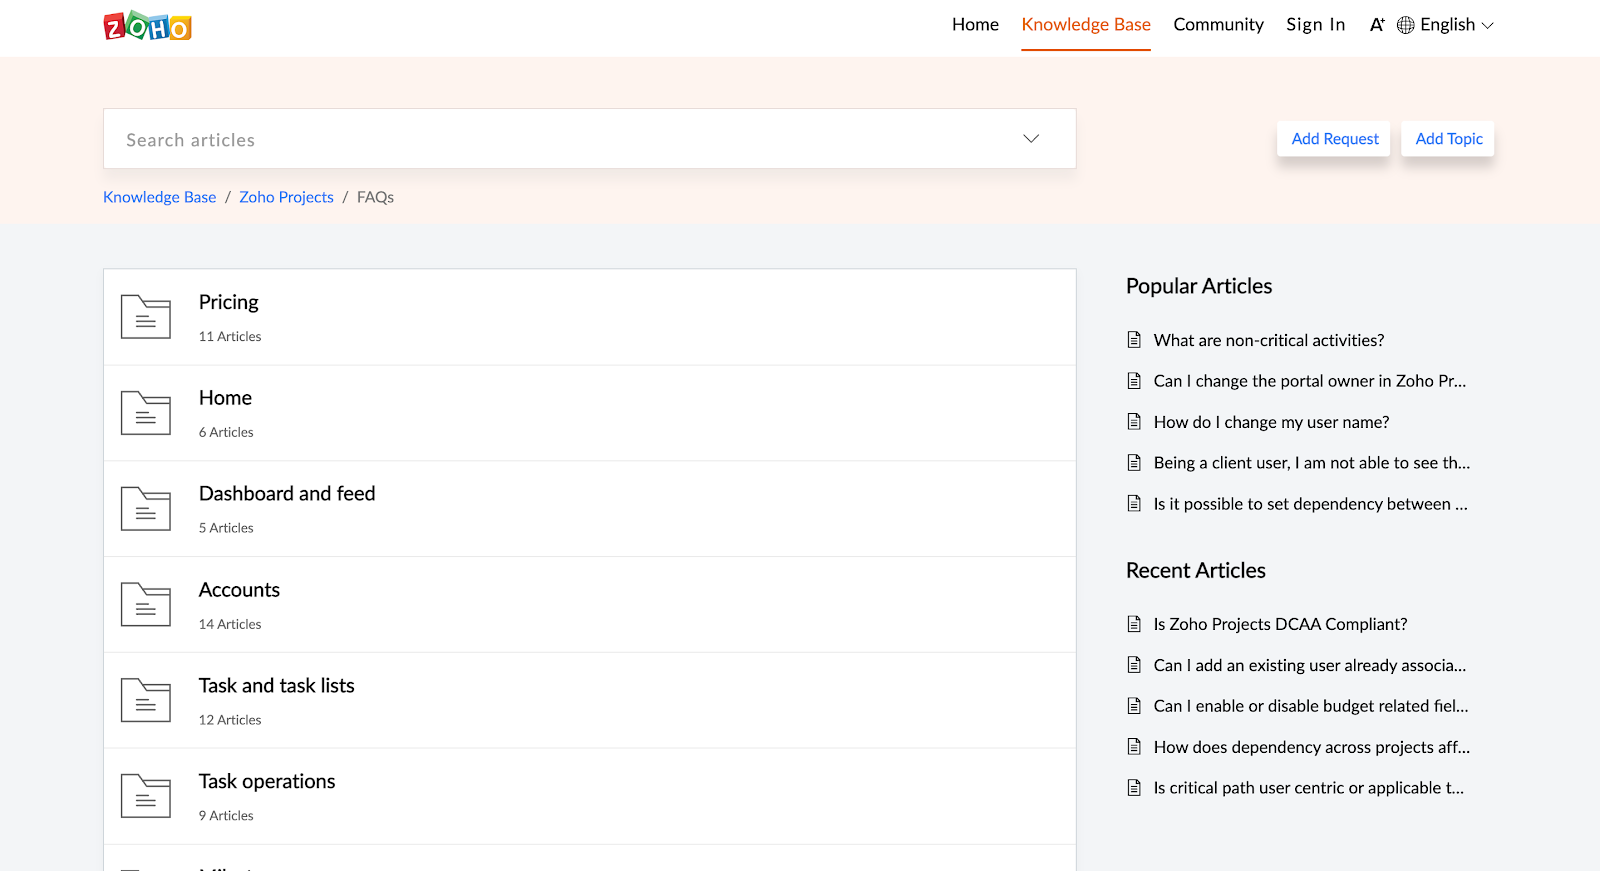Screen dimensions: 1600x871
Task: Expand the search articles dropdown chevron
Action: point(1031,139)
